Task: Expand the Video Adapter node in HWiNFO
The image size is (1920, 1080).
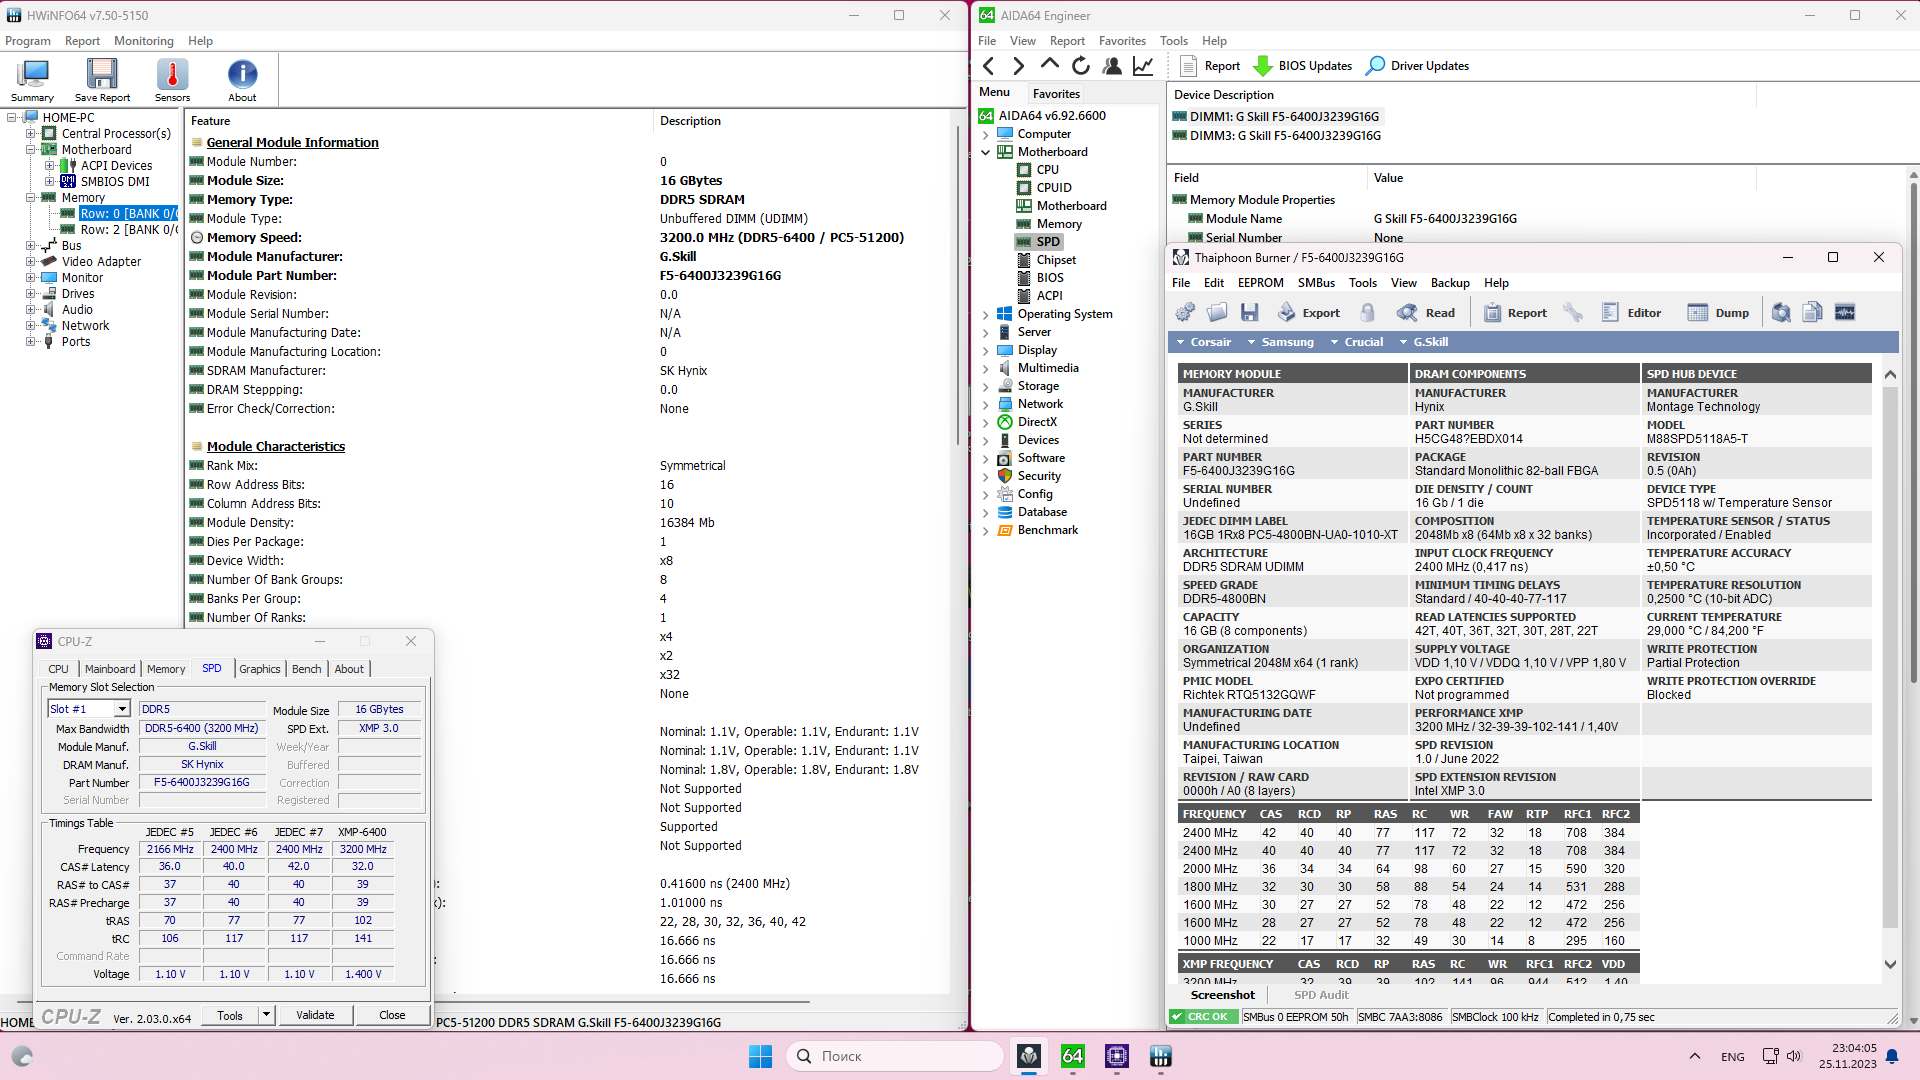Action: (31, 262)
